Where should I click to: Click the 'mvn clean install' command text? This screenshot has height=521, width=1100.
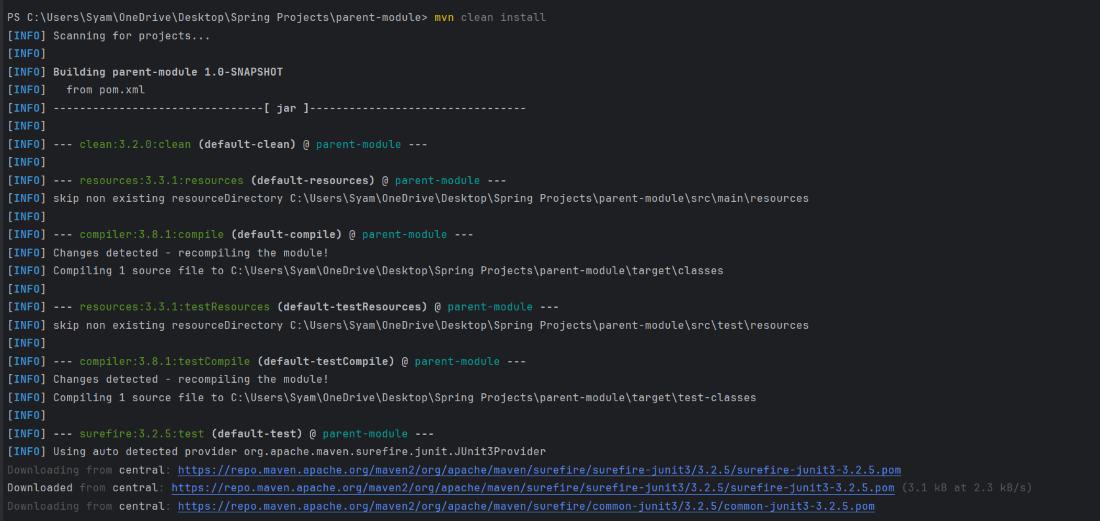click(490, 18)
